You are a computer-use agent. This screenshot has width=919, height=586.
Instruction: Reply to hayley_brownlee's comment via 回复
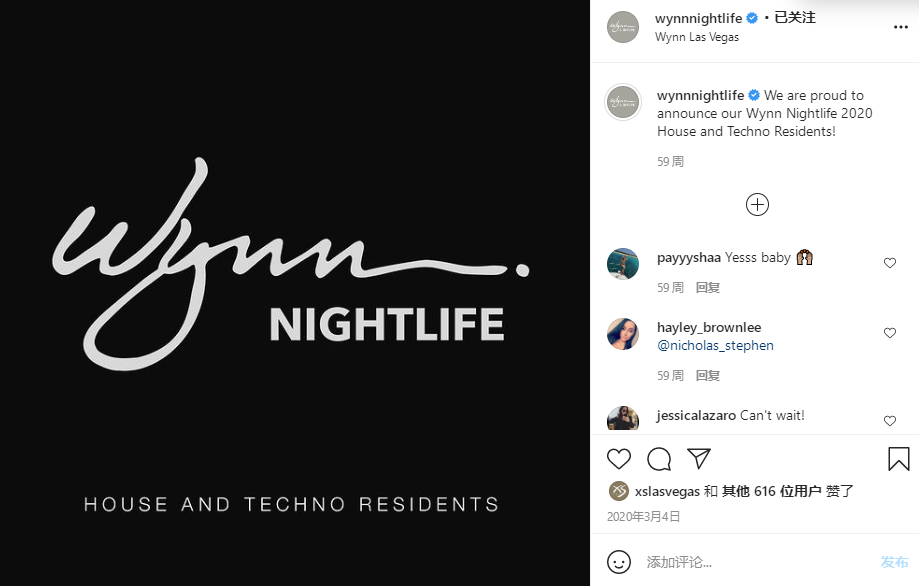707,376
